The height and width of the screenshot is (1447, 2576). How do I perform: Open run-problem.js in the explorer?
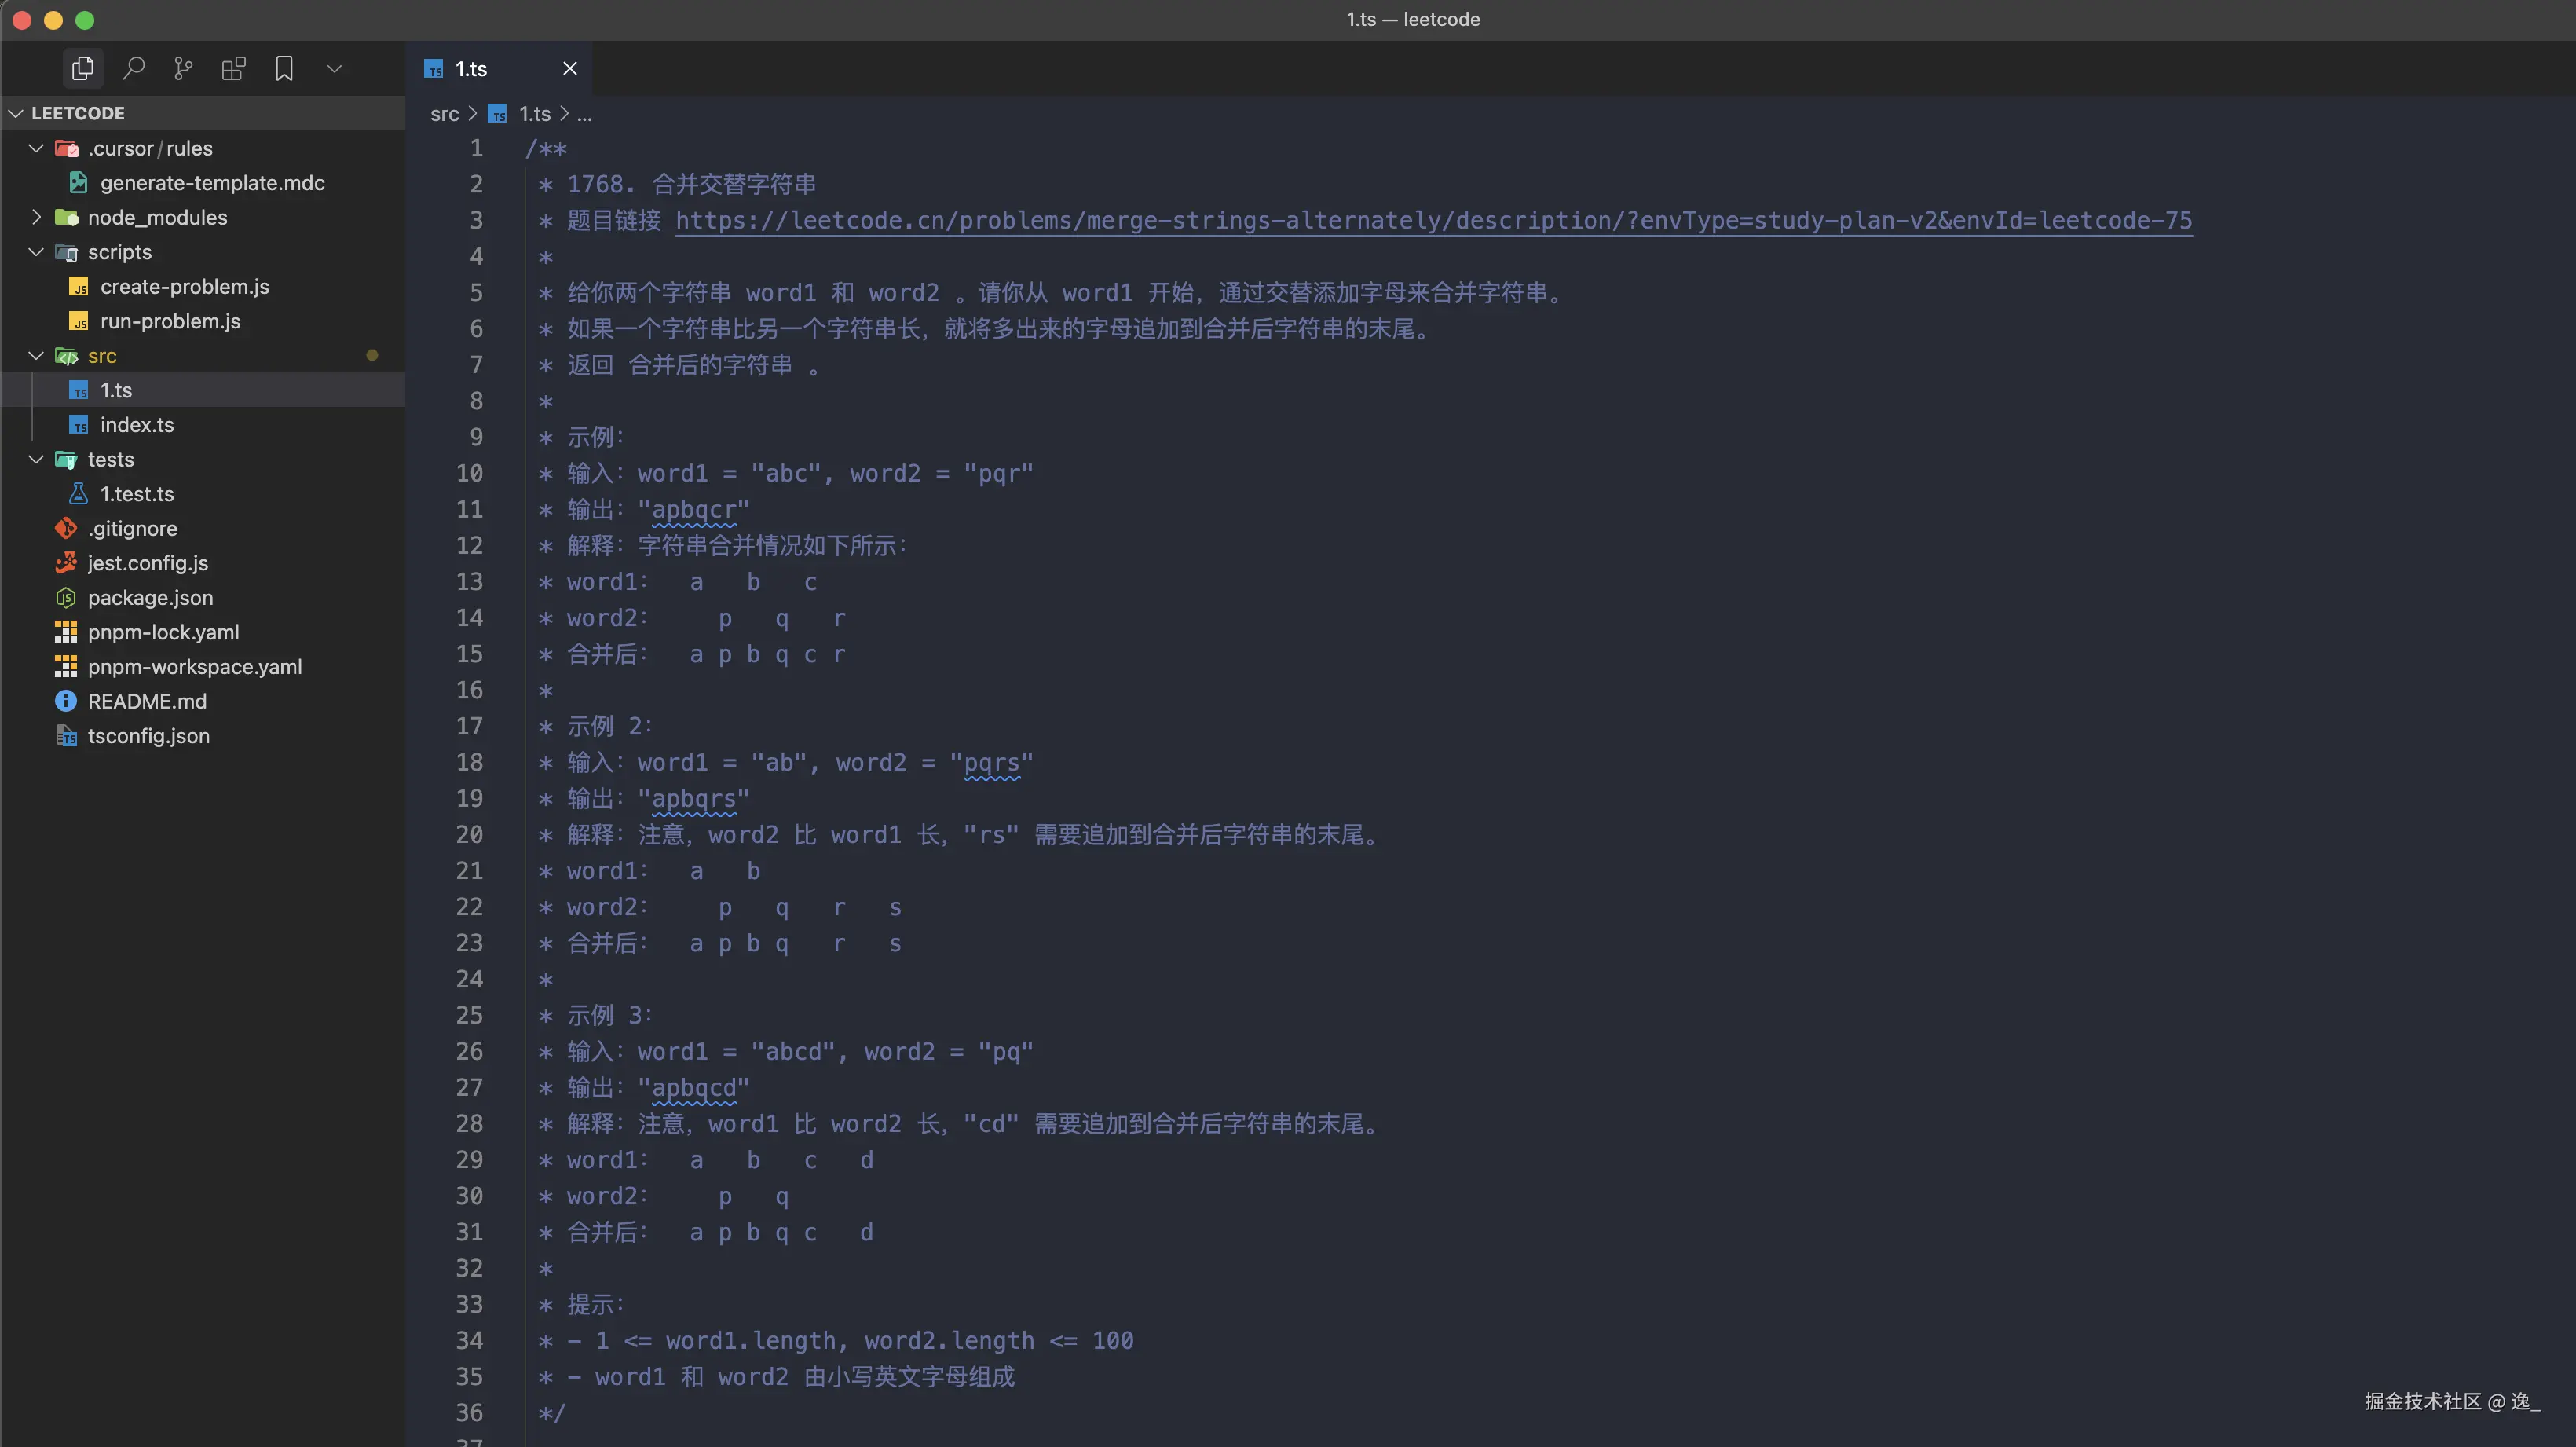tap(170, 321)
